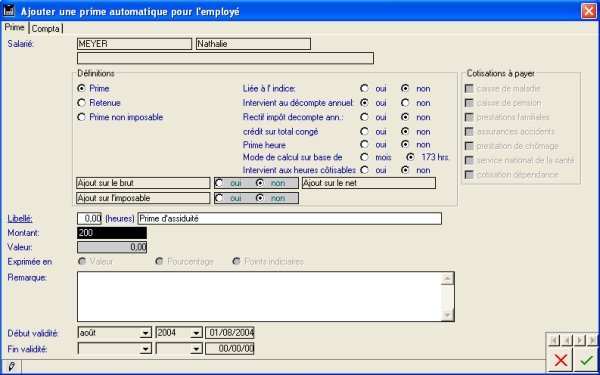The height and width of the screenshot is (375, 600).
Task: Click the title bar application icon
Action: pos(8,11)
